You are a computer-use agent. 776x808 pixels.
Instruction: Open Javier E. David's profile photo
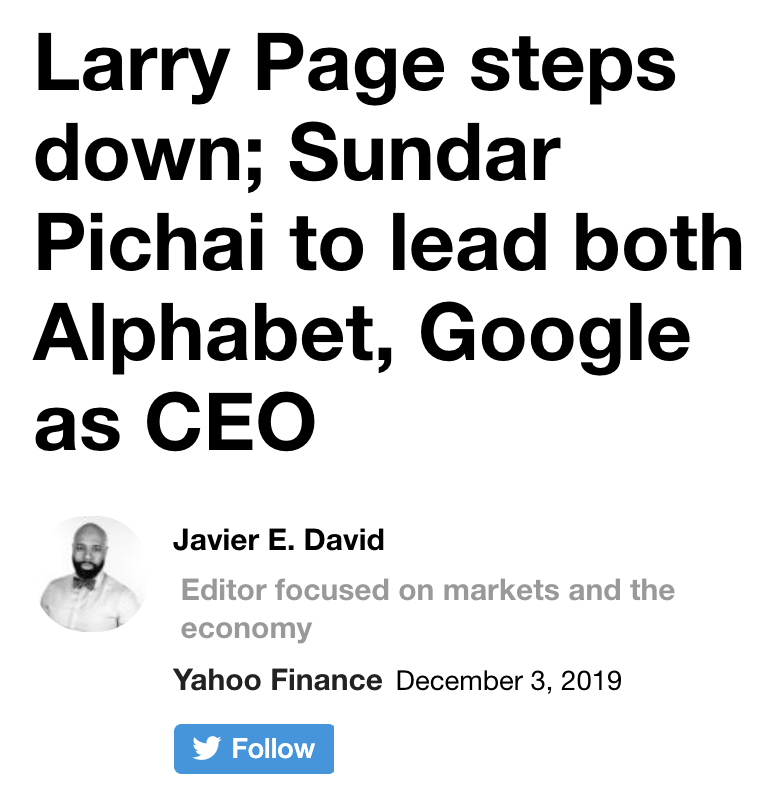click(x=92, y=574)
